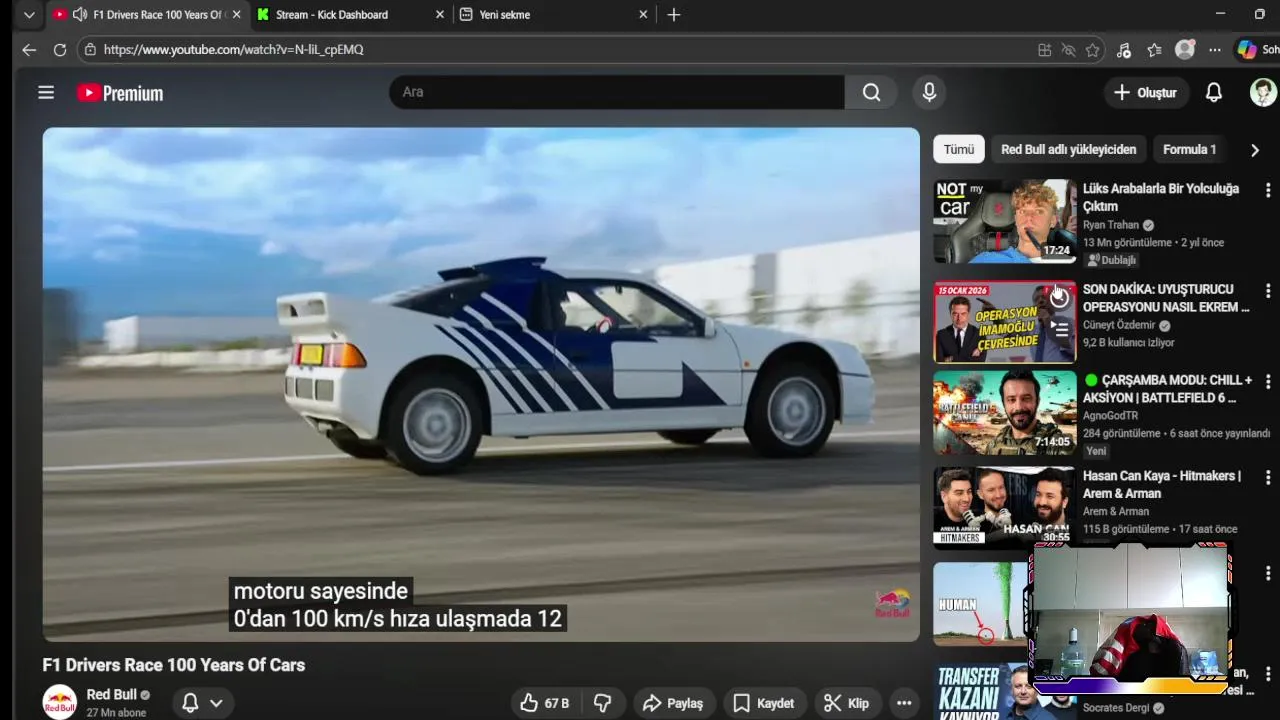
Task: Open a new tab with plus
Action: pos(674,15)
